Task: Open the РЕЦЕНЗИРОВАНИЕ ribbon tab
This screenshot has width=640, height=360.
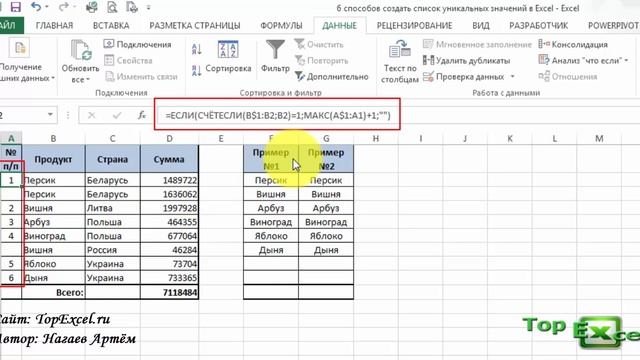Action: (414, 25)
